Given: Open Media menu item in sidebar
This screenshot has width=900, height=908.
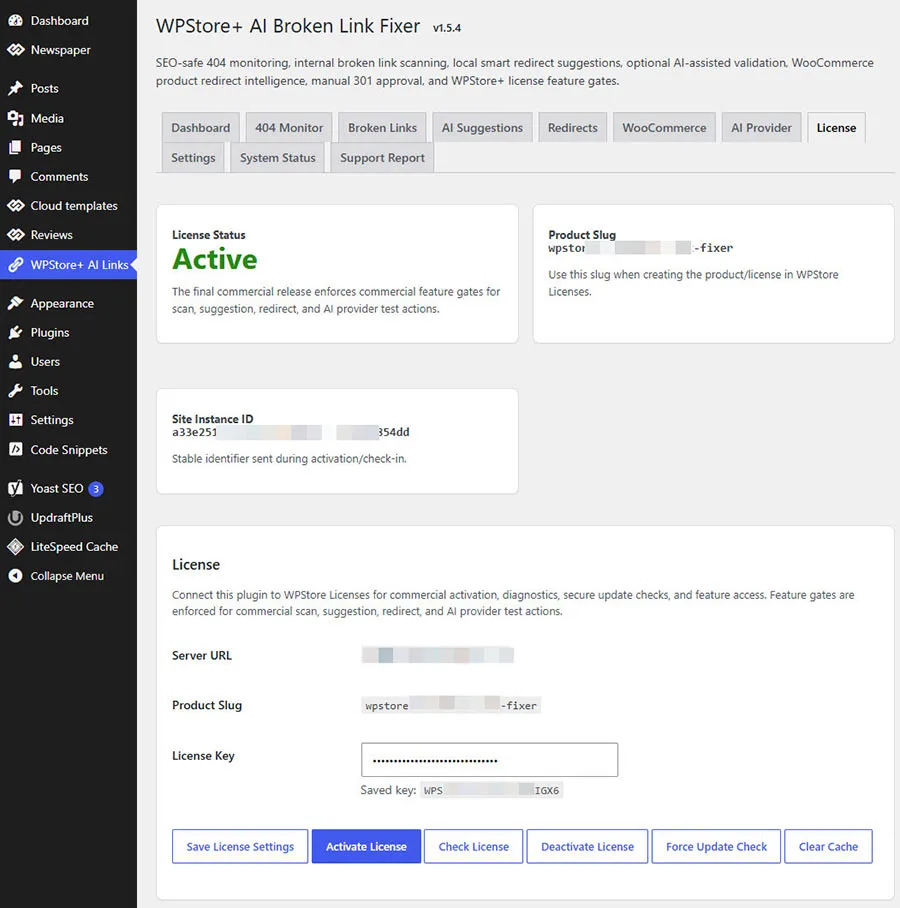Looking at the screenshot, I should click(47, 118).
